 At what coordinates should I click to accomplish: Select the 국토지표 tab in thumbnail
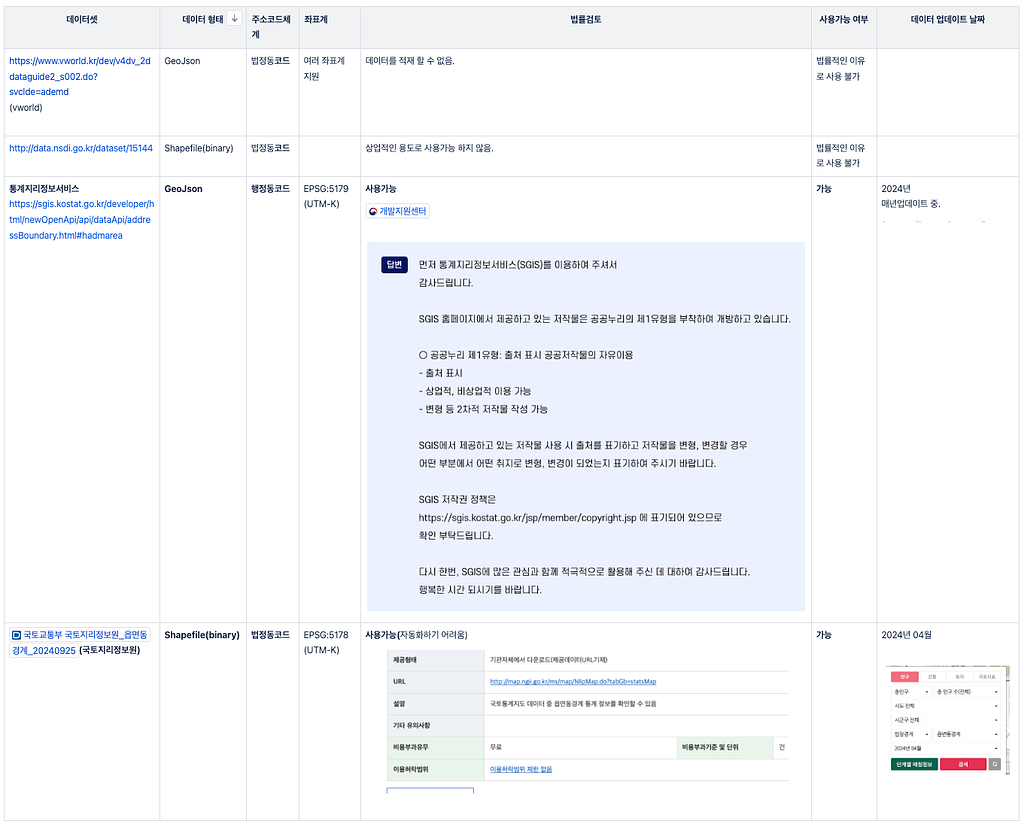(x=986, y=677)
